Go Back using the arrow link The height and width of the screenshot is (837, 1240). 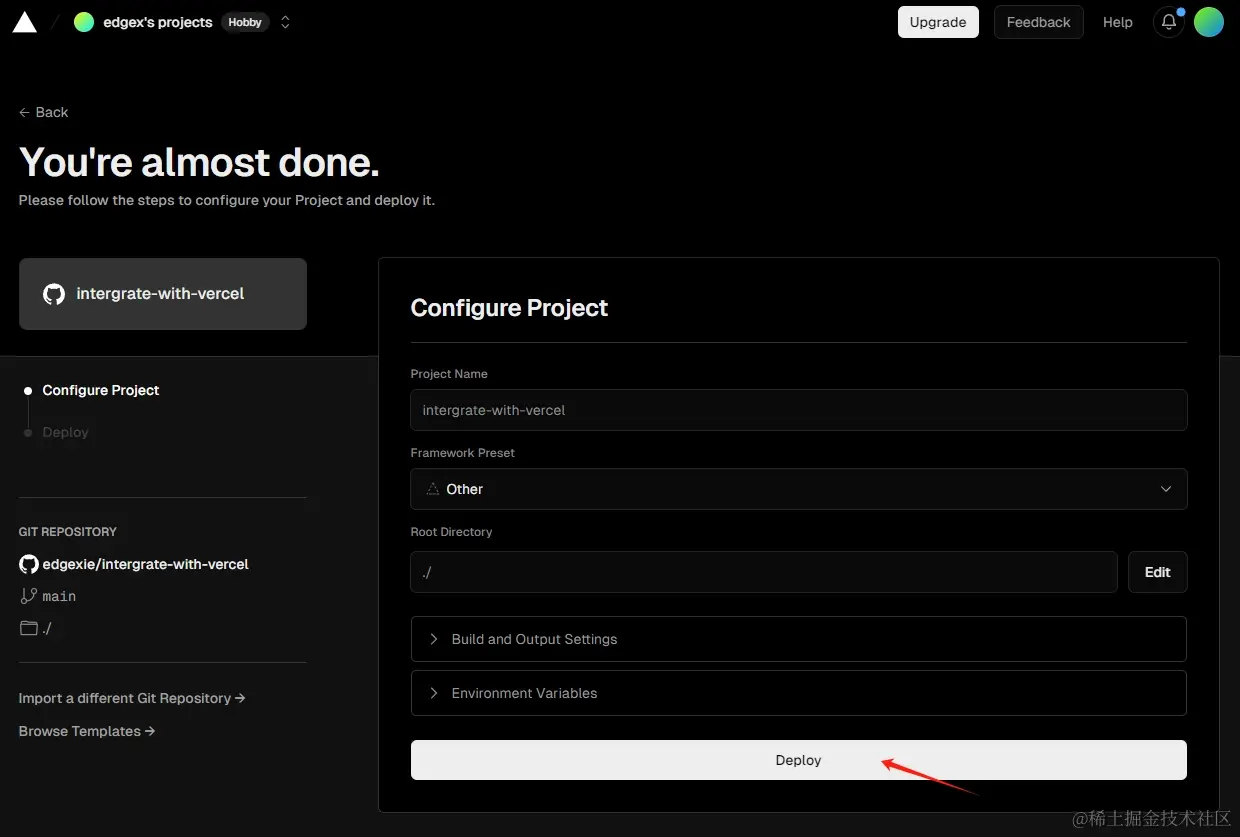43,112
